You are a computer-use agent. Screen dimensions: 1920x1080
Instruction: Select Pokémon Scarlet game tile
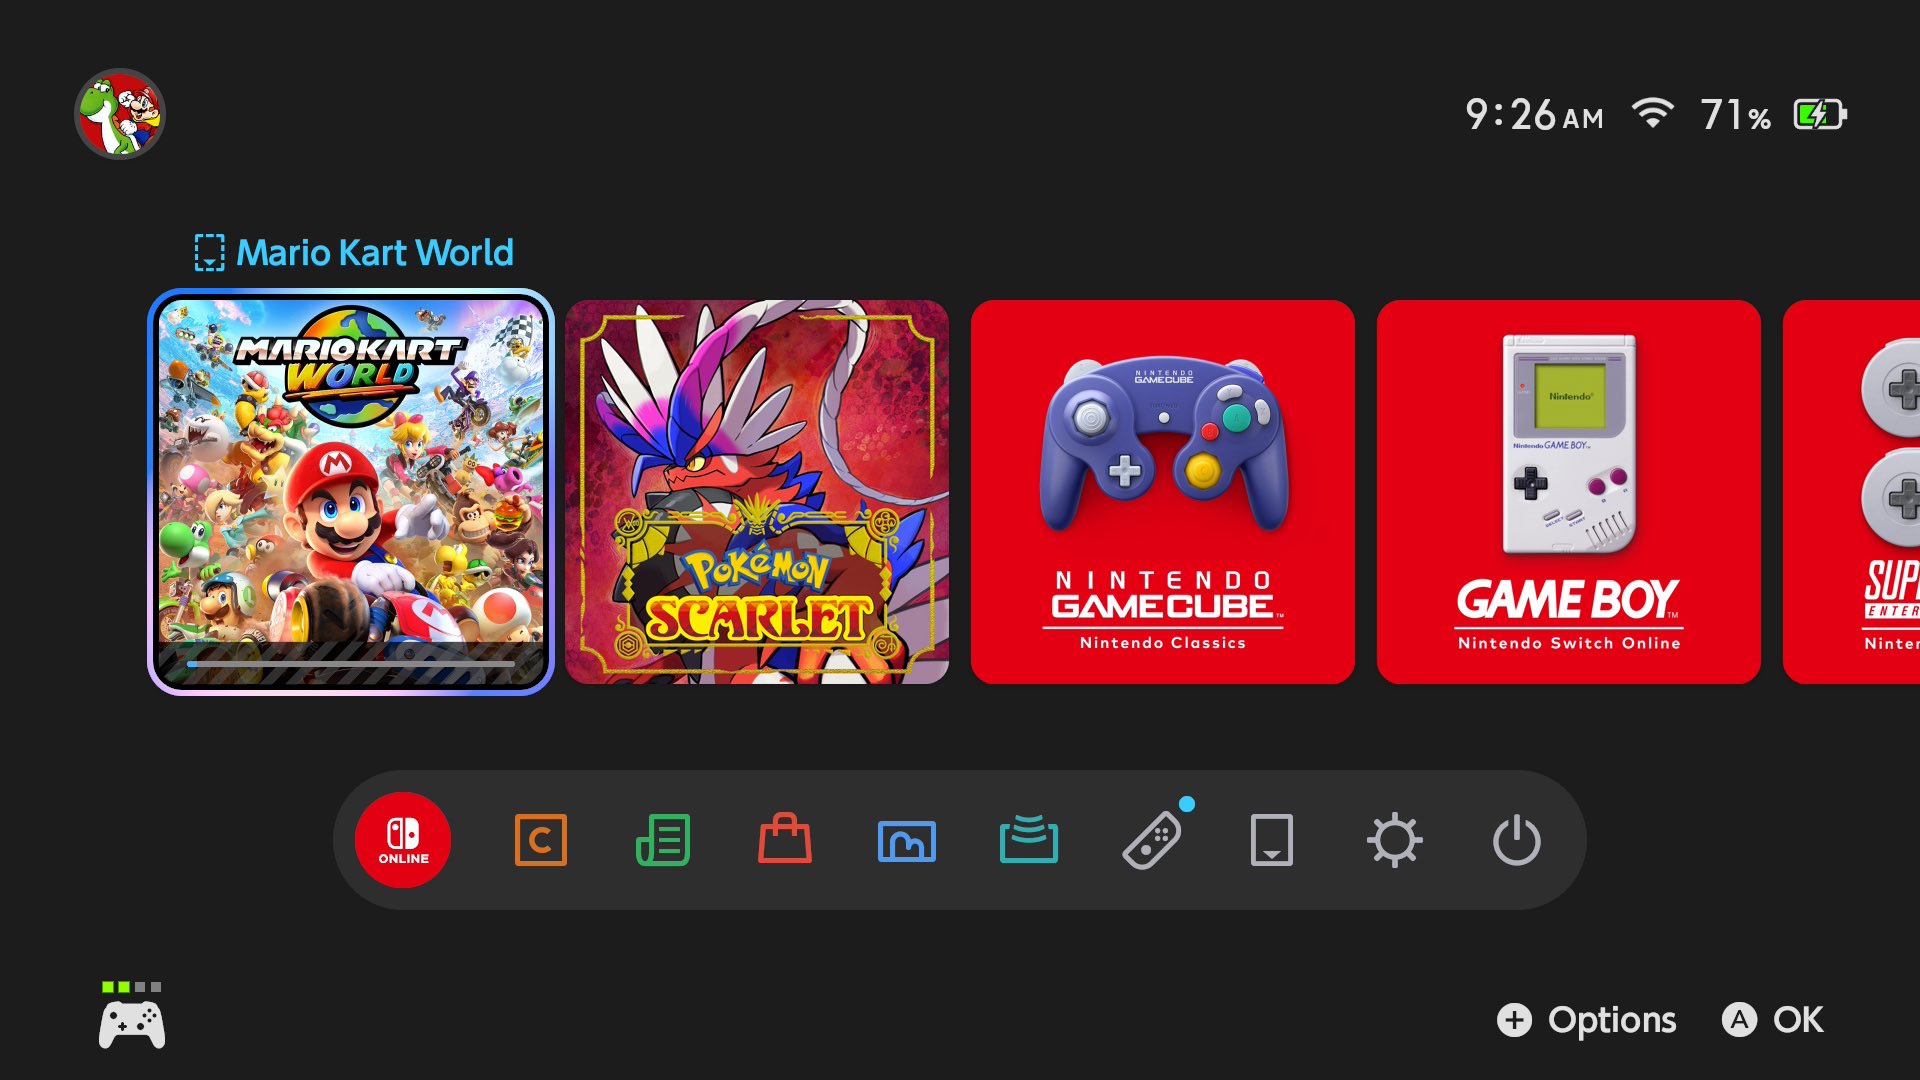click(757, 492)
